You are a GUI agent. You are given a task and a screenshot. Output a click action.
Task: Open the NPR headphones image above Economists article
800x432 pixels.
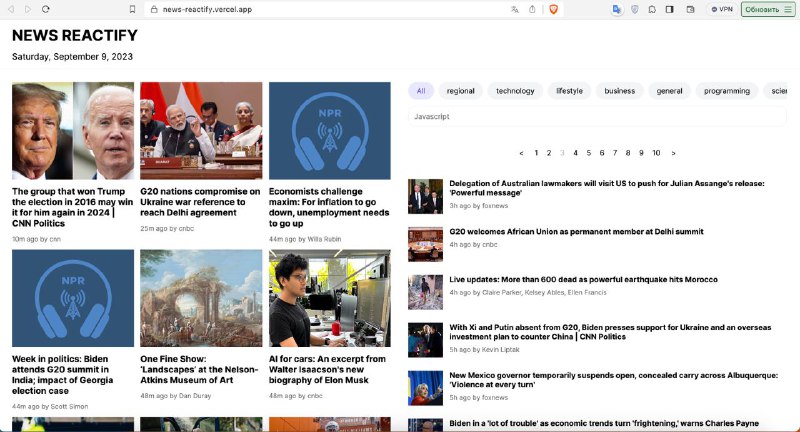point(330,131)
